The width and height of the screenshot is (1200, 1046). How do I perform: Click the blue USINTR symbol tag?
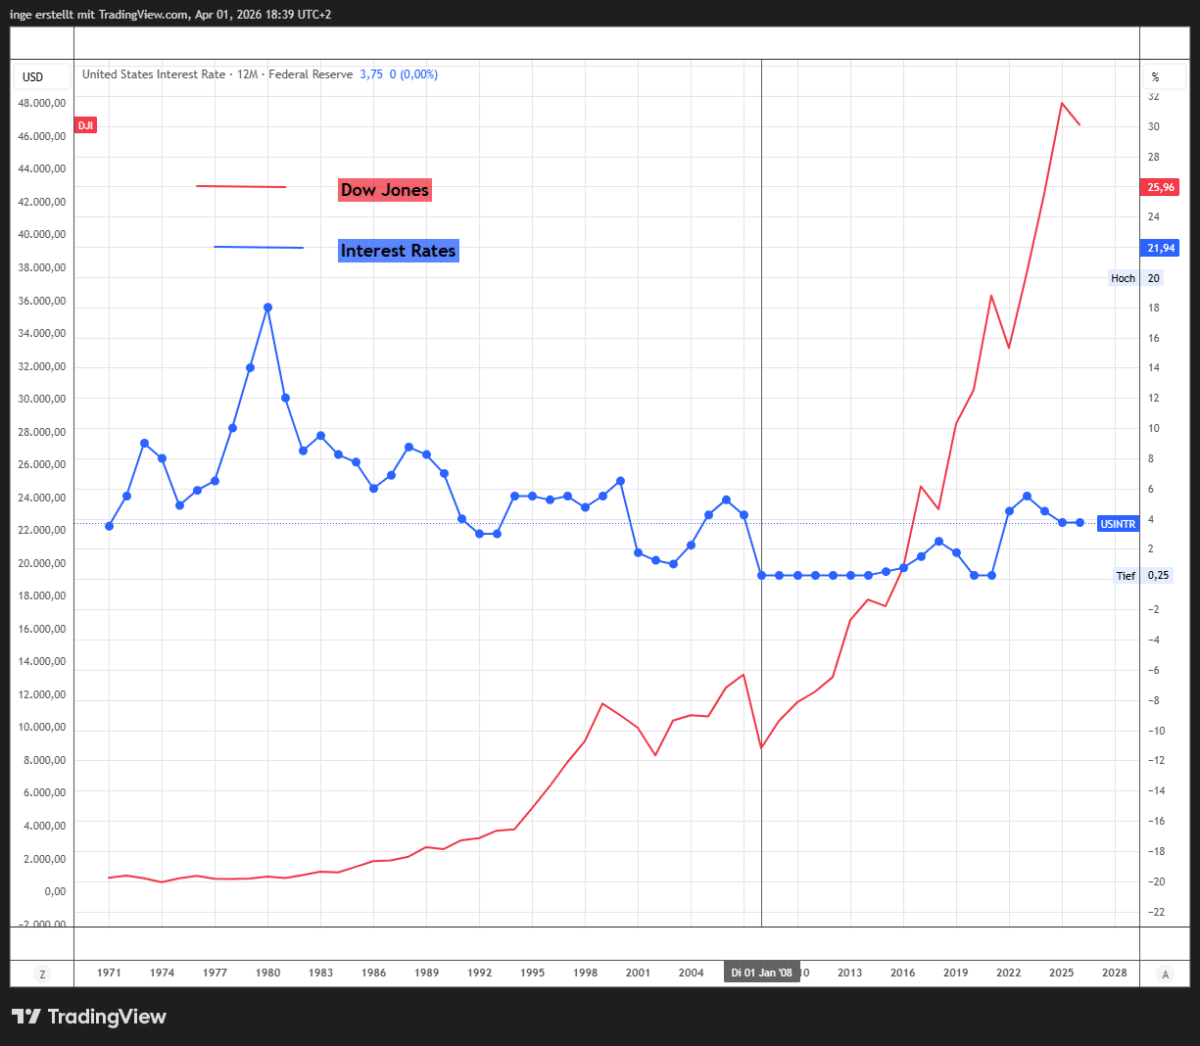pyautogui.click(x=1118, y=524)
